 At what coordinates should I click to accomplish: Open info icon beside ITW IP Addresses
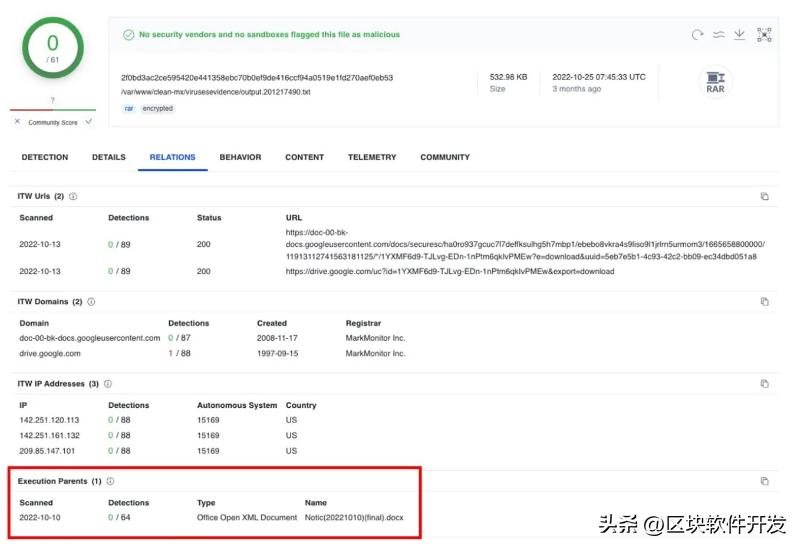coord(108,383)
